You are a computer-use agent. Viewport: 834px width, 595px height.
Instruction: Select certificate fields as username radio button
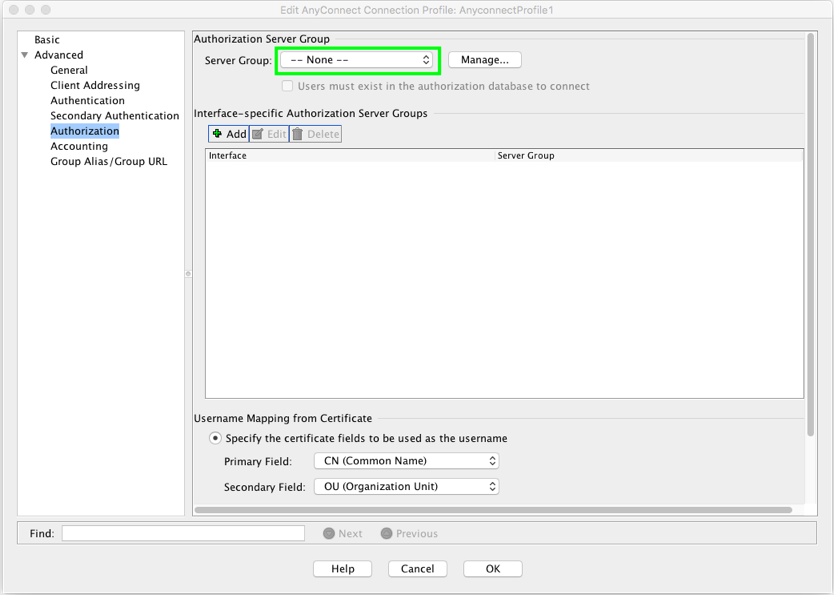pos(215,438)
